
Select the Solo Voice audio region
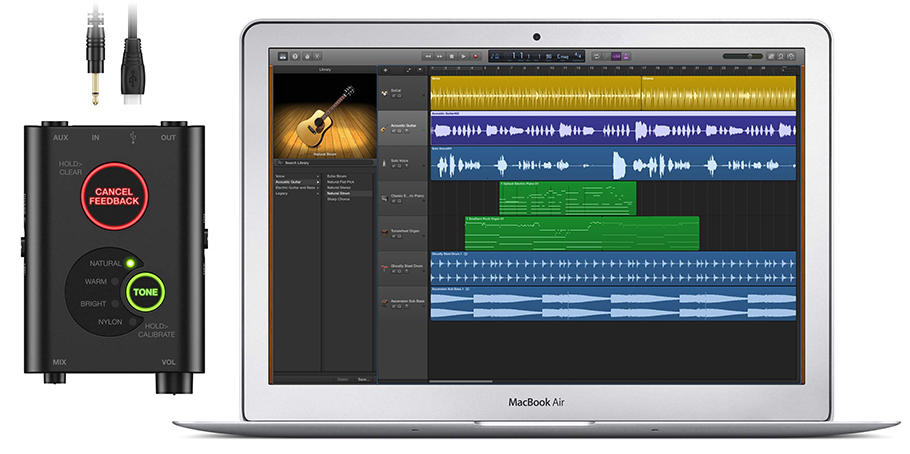613,163
